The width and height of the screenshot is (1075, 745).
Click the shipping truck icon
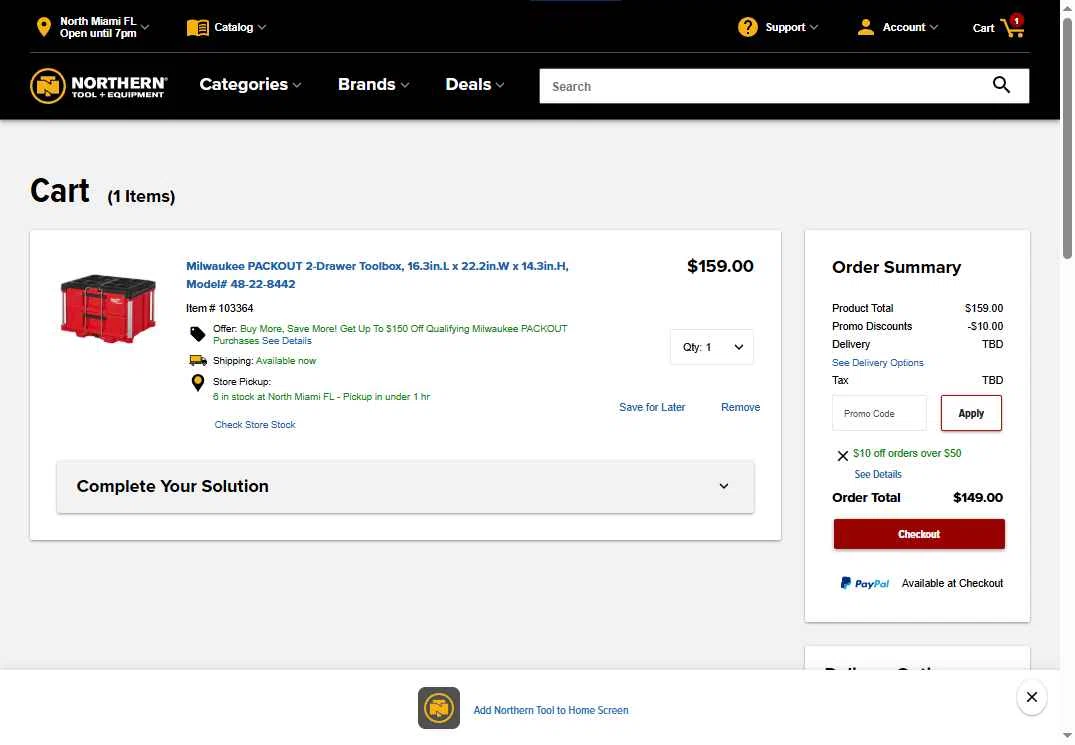tap(197, 361)
